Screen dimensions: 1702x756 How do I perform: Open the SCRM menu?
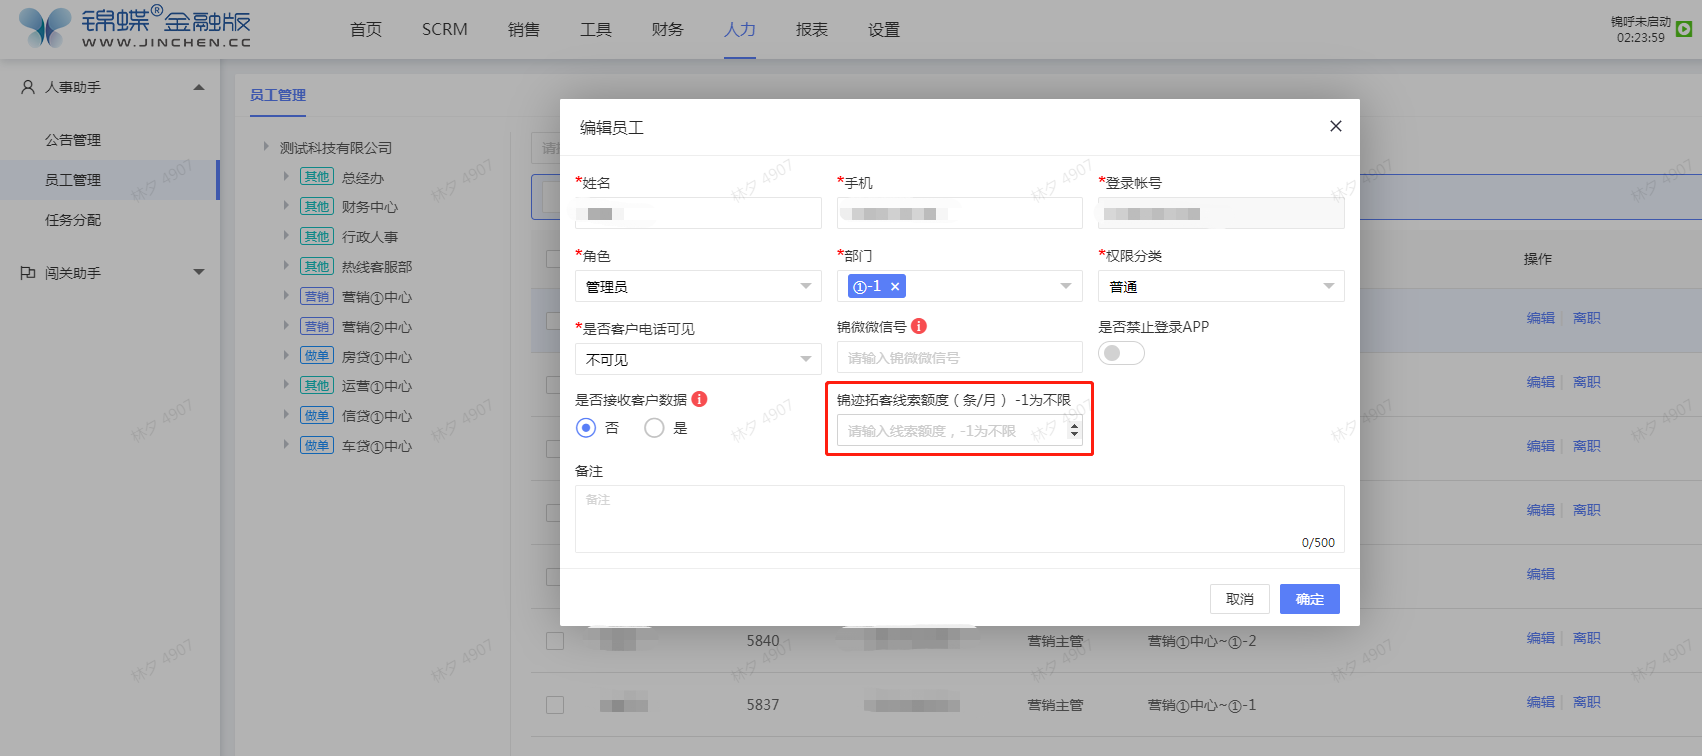(x=445, y=29)
